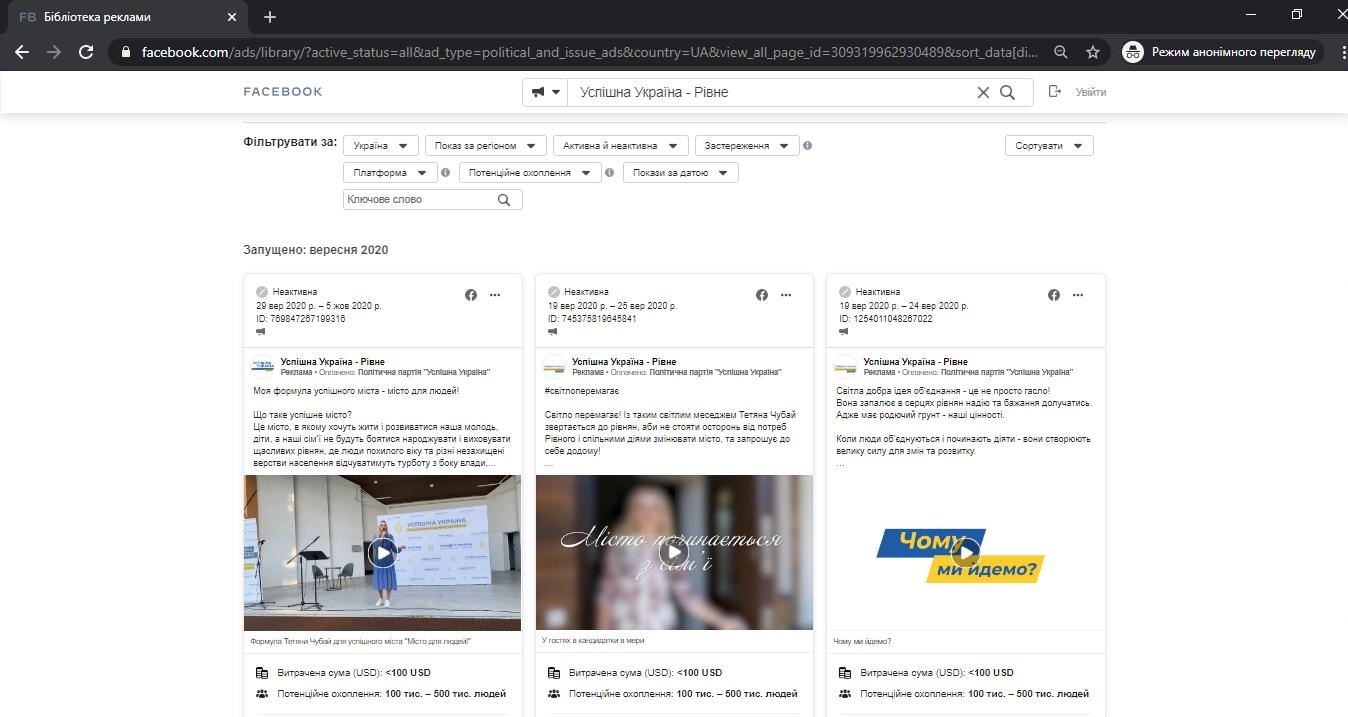Click the search magnifier icon in search bar
1348x717 pixels.
(1008, 92)
